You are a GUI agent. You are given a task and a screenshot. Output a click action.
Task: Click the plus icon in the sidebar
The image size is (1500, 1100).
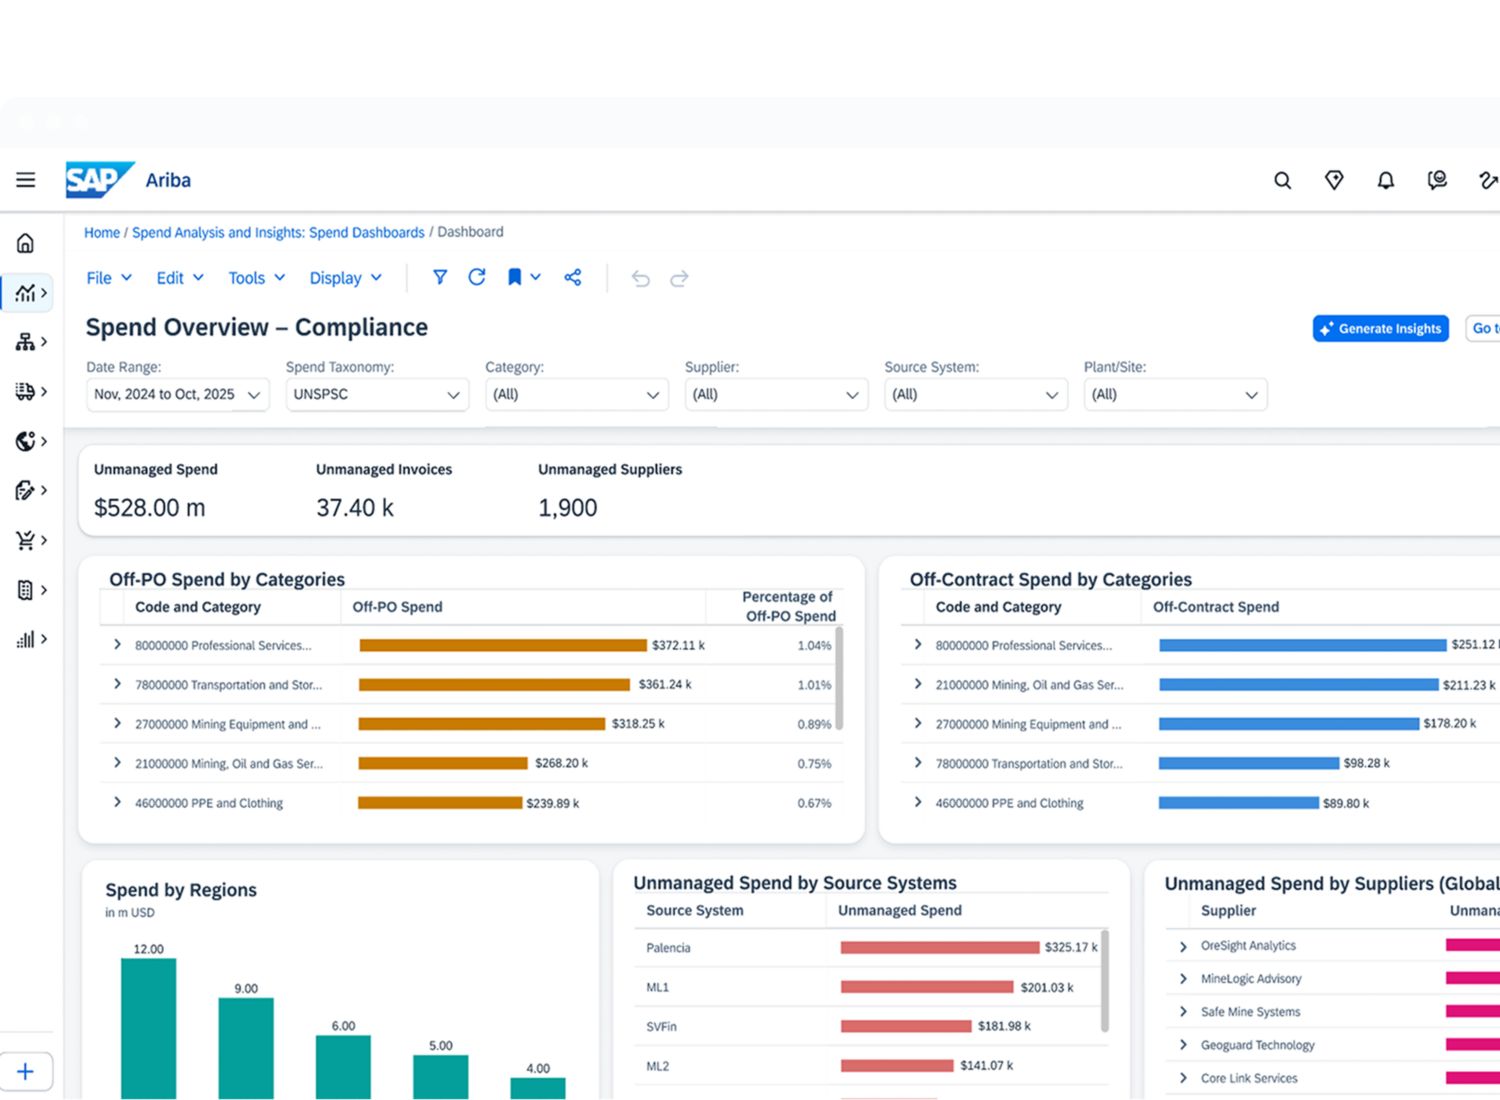click(26, 1072)
